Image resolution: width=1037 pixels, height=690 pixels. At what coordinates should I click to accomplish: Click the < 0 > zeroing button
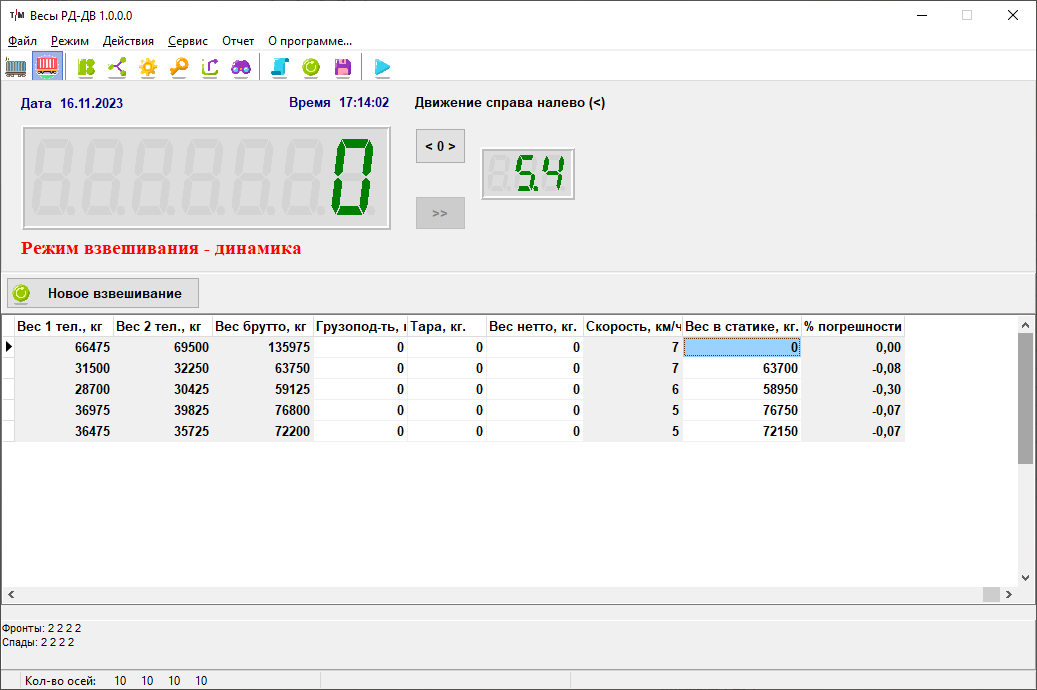pos(440,146)
